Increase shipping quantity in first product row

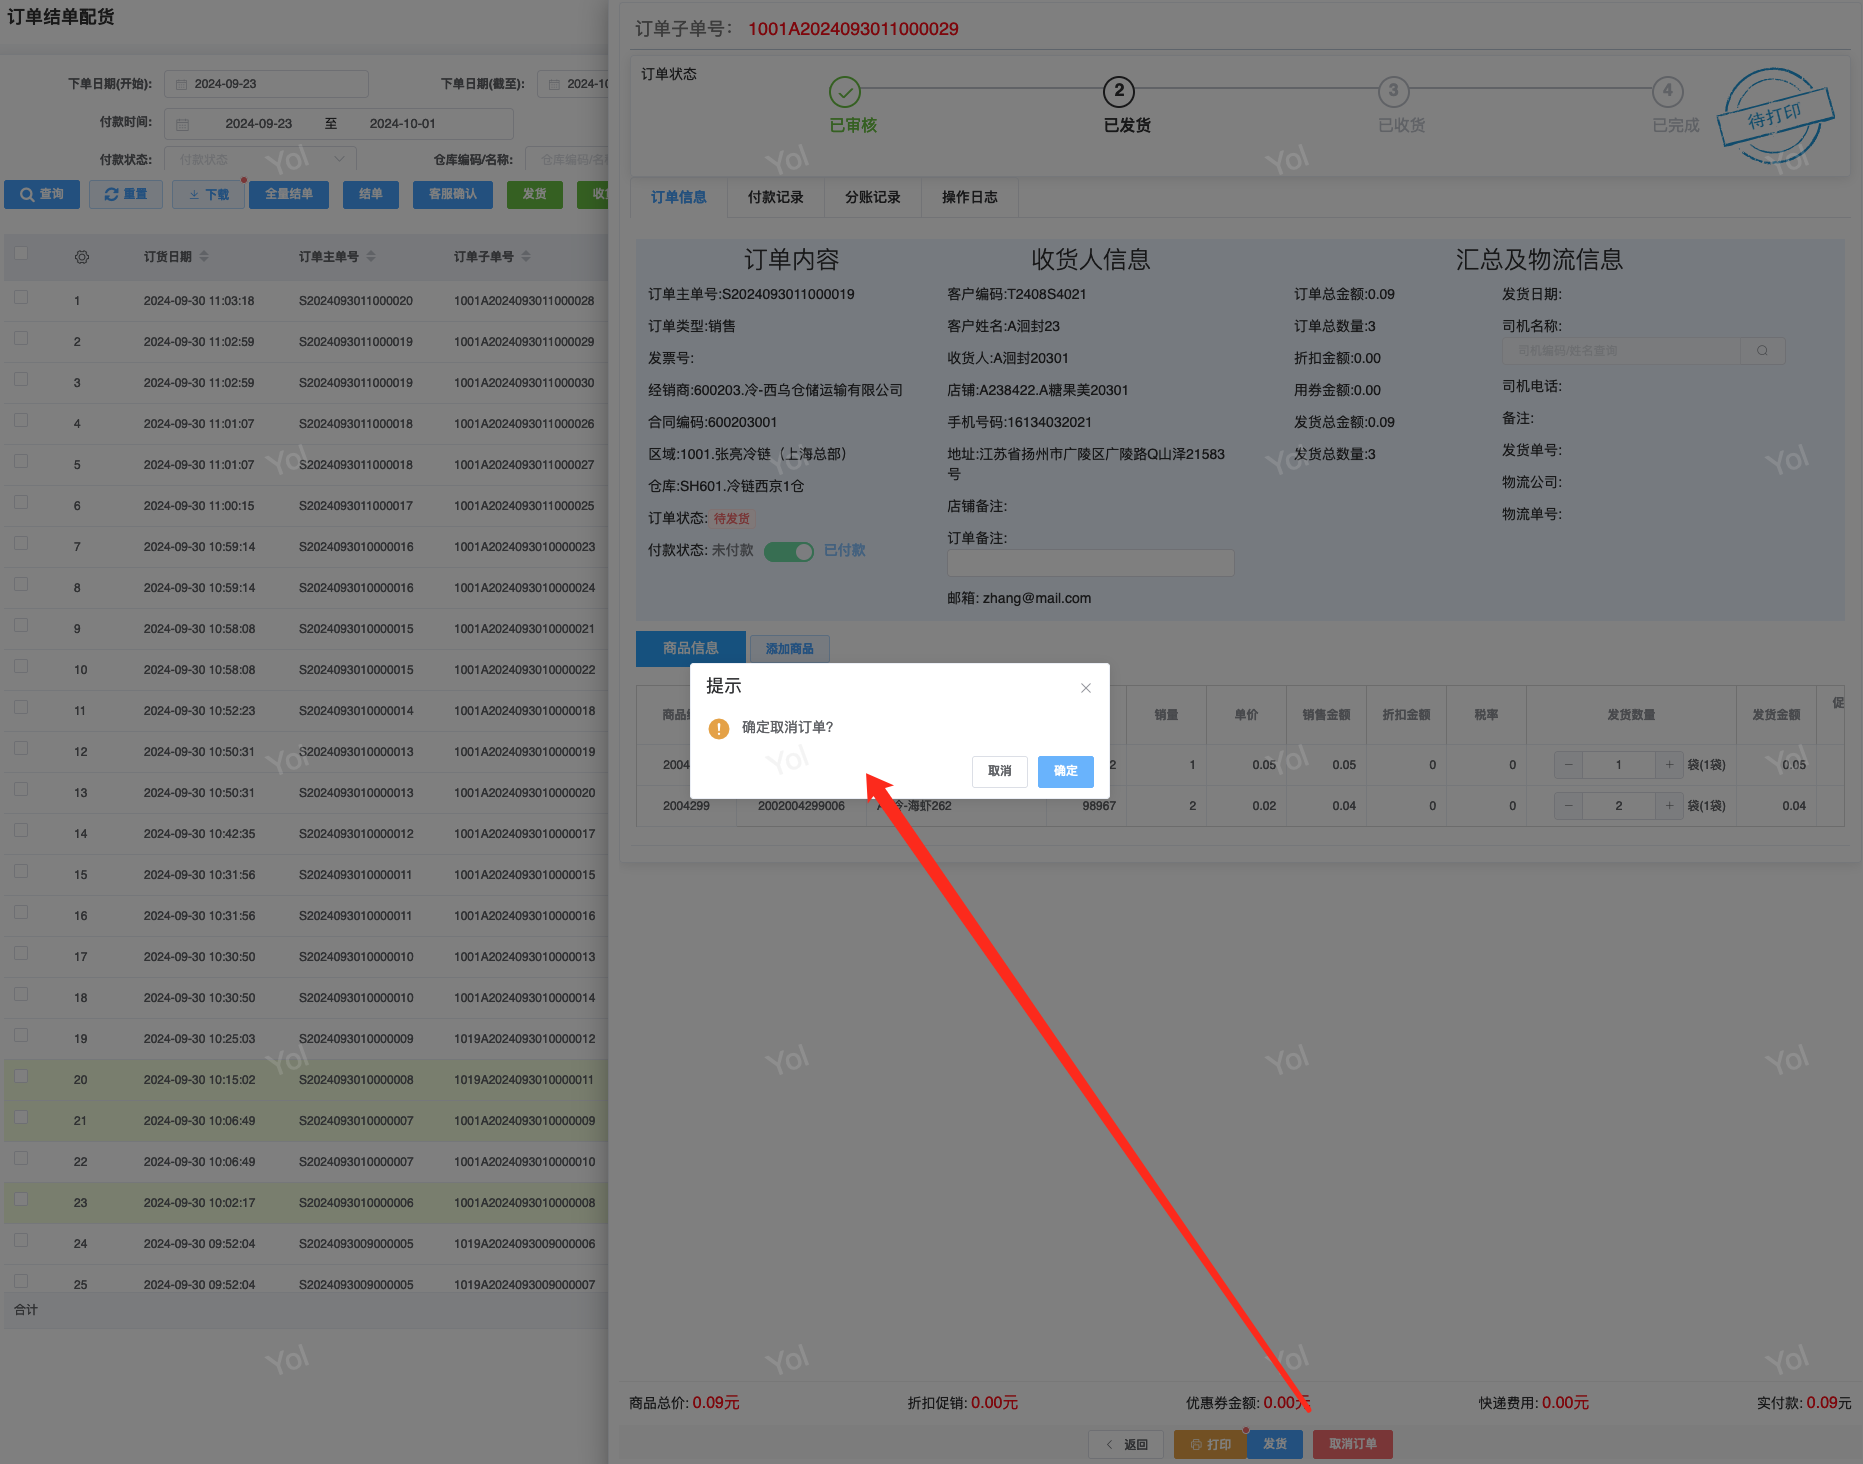tap(1668, 765)
